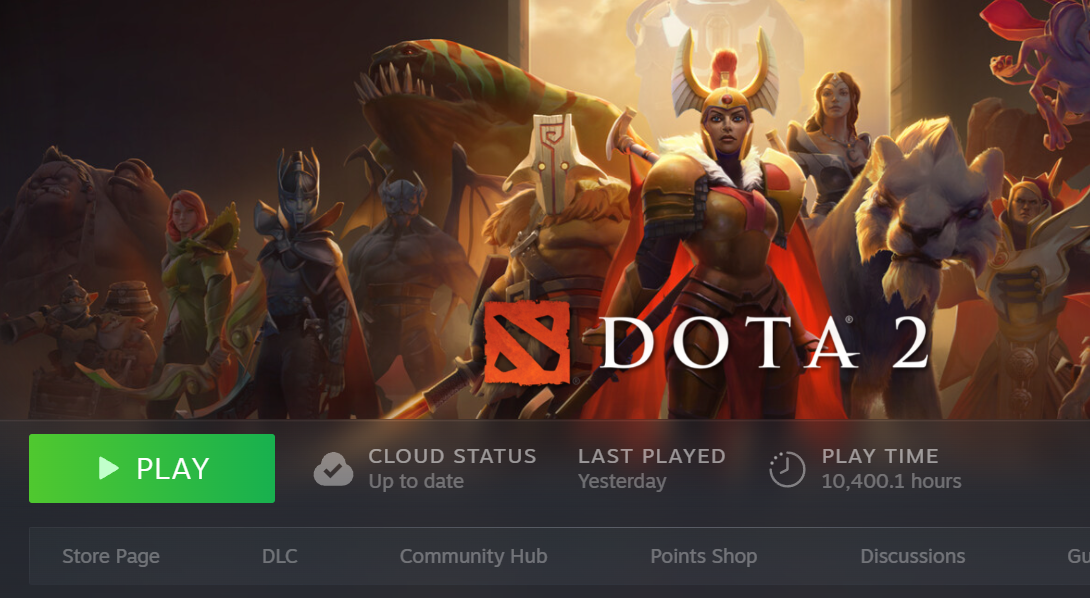Screen dimensions: 1090x598
Task: Click the Cloud Status 'Up to date' text
Action: click(416, 481)
